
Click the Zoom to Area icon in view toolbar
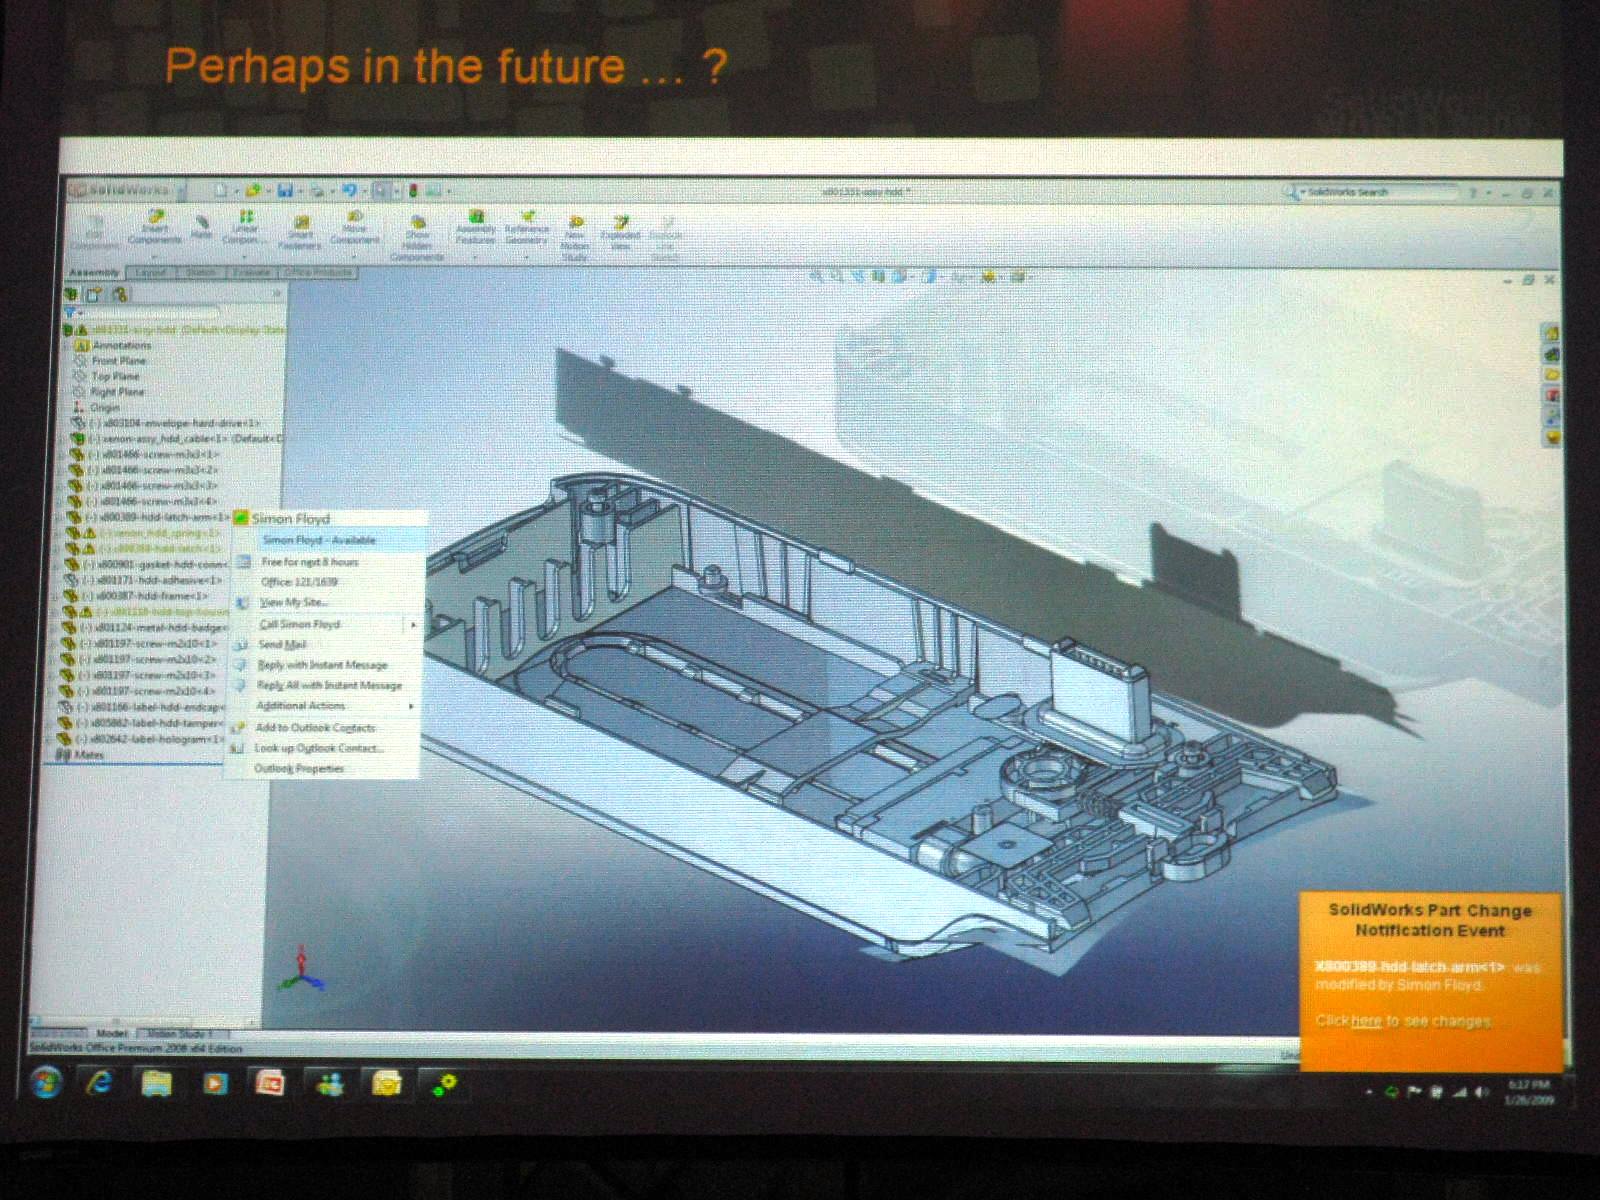[x=838, y=276]
